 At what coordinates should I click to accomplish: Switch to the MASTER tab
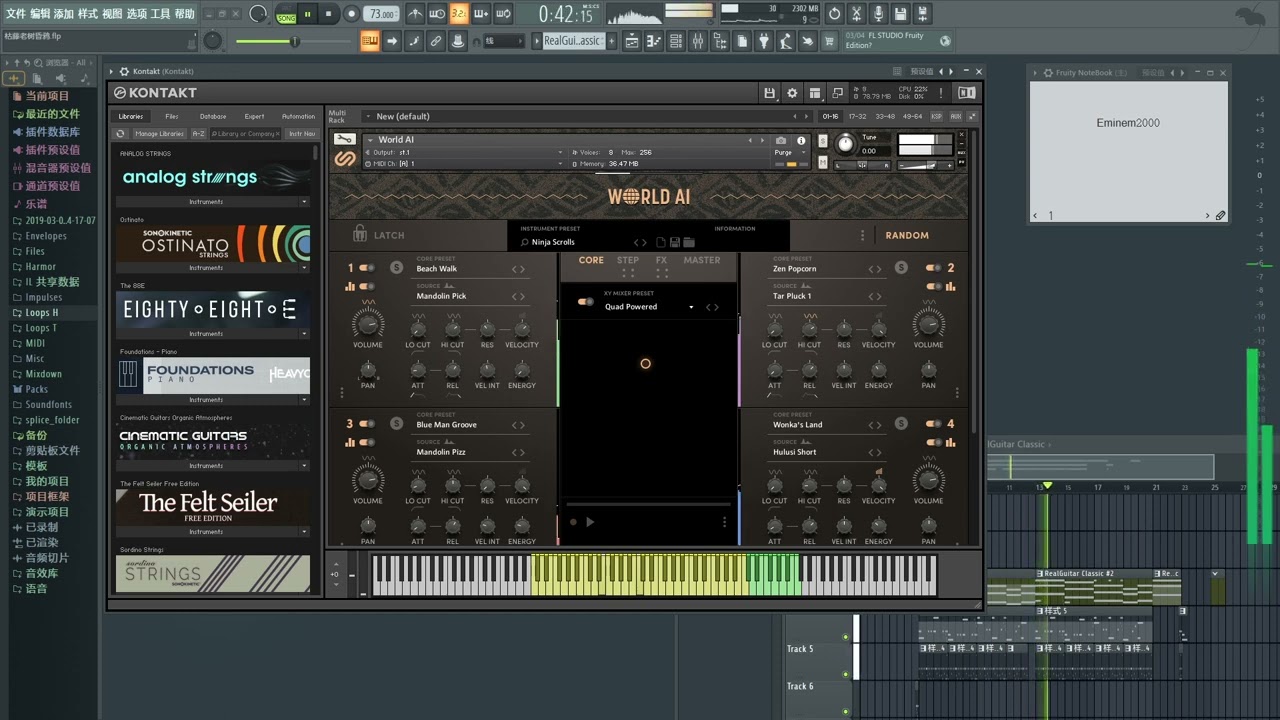(x=702, y=260)
